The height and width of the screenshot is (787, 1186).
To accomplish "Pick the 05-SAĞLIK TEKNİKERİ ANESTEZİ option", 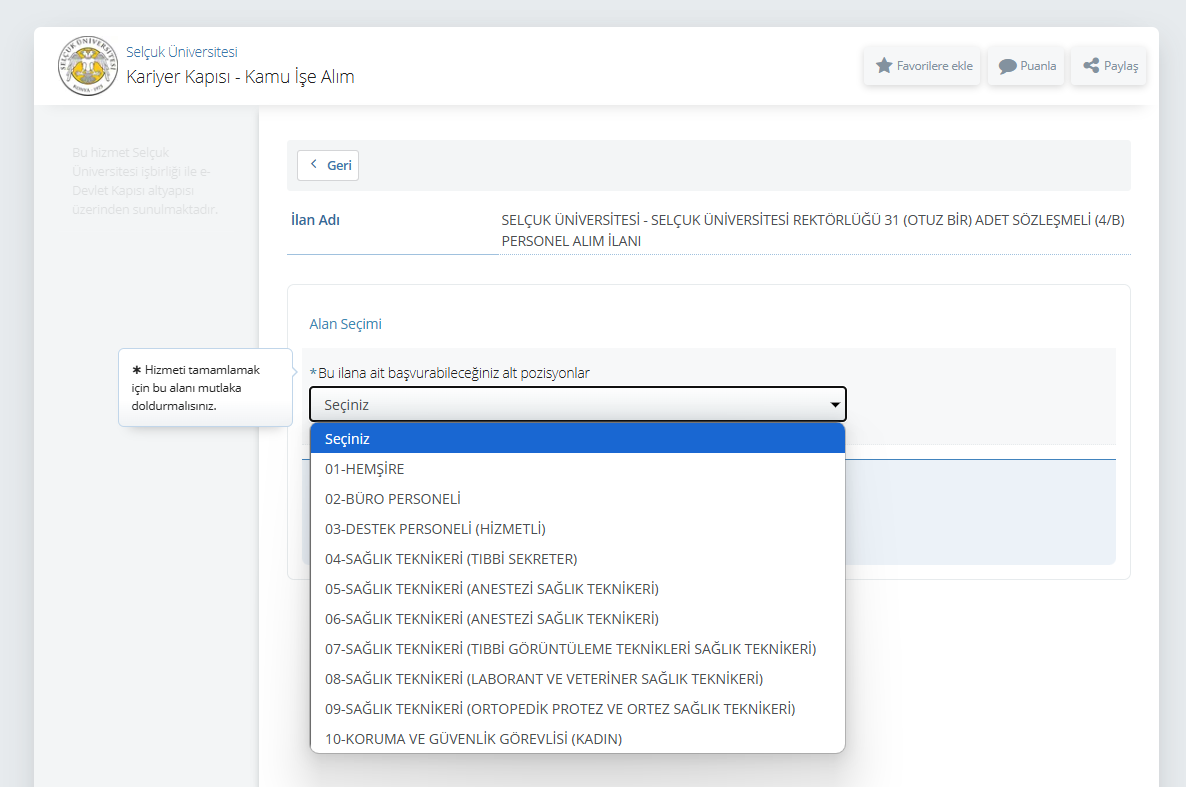I will [578, 589].
